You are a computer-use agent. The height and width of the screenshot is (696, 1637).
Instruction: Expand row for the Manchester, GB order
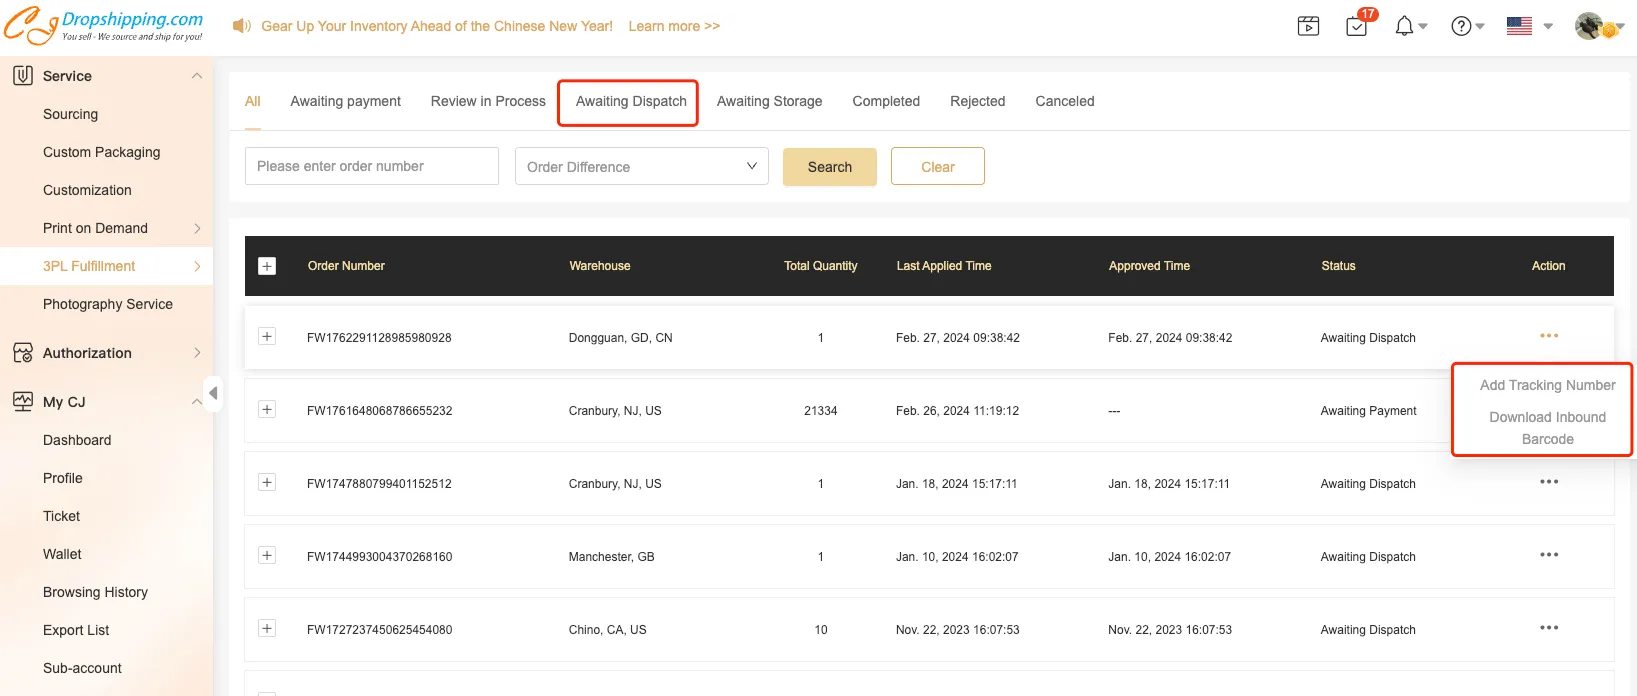(267, 556)
